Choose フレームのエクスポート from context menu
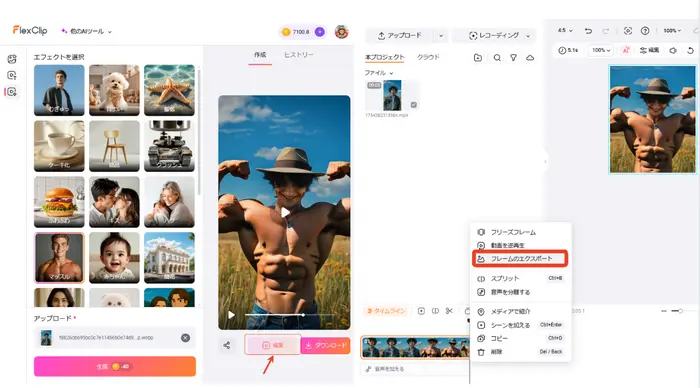Screen dimensions: 700x388 pyautogui.click(x=521, y=259)
